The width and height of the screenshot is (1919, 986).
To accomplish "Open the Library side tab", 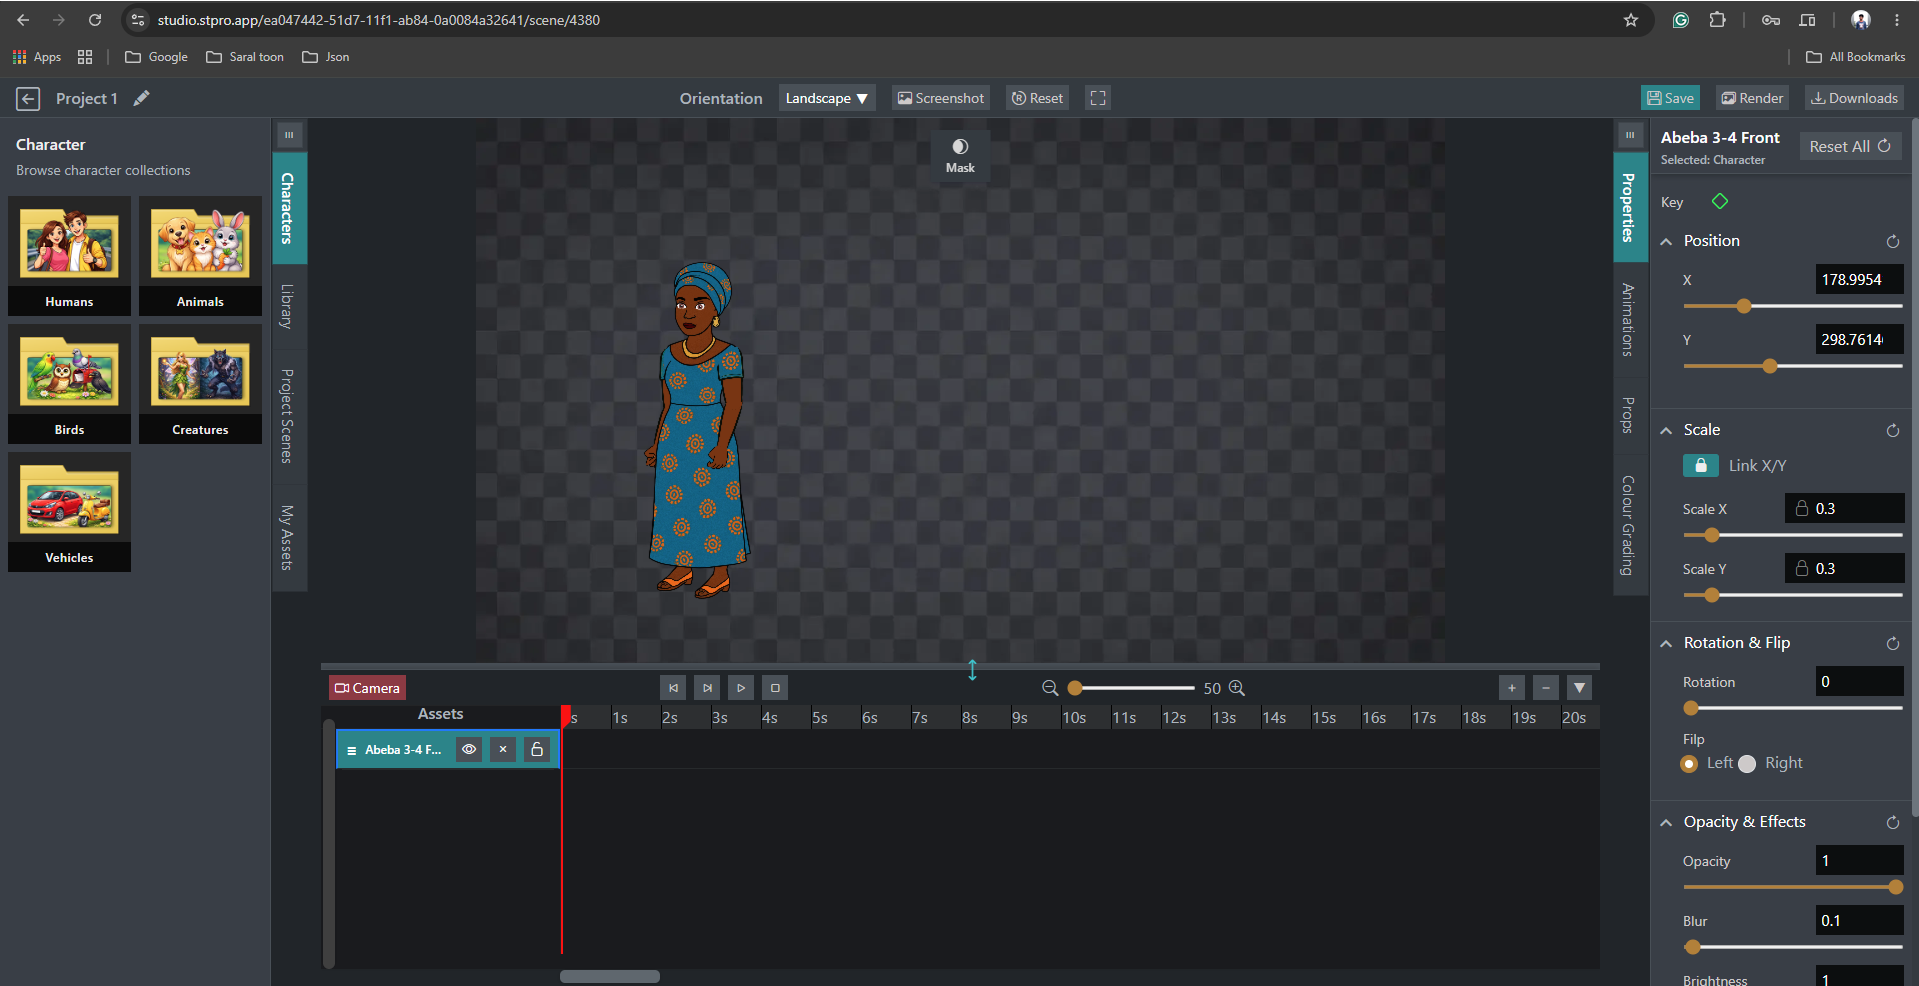I will (288, 306).
